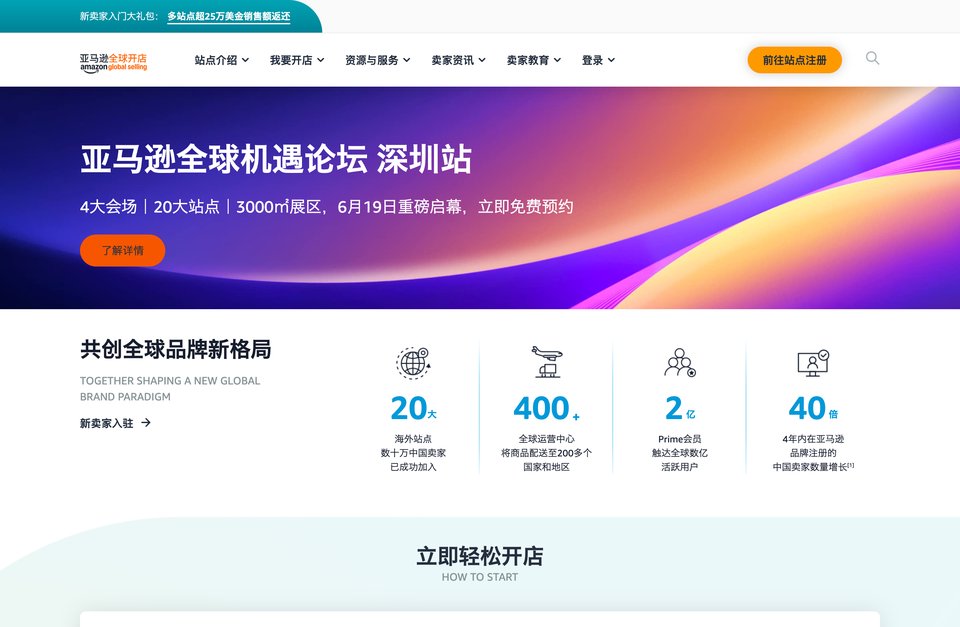
Task: Expand the 资源与服务 menu chevron
Action: pos(407,60)
